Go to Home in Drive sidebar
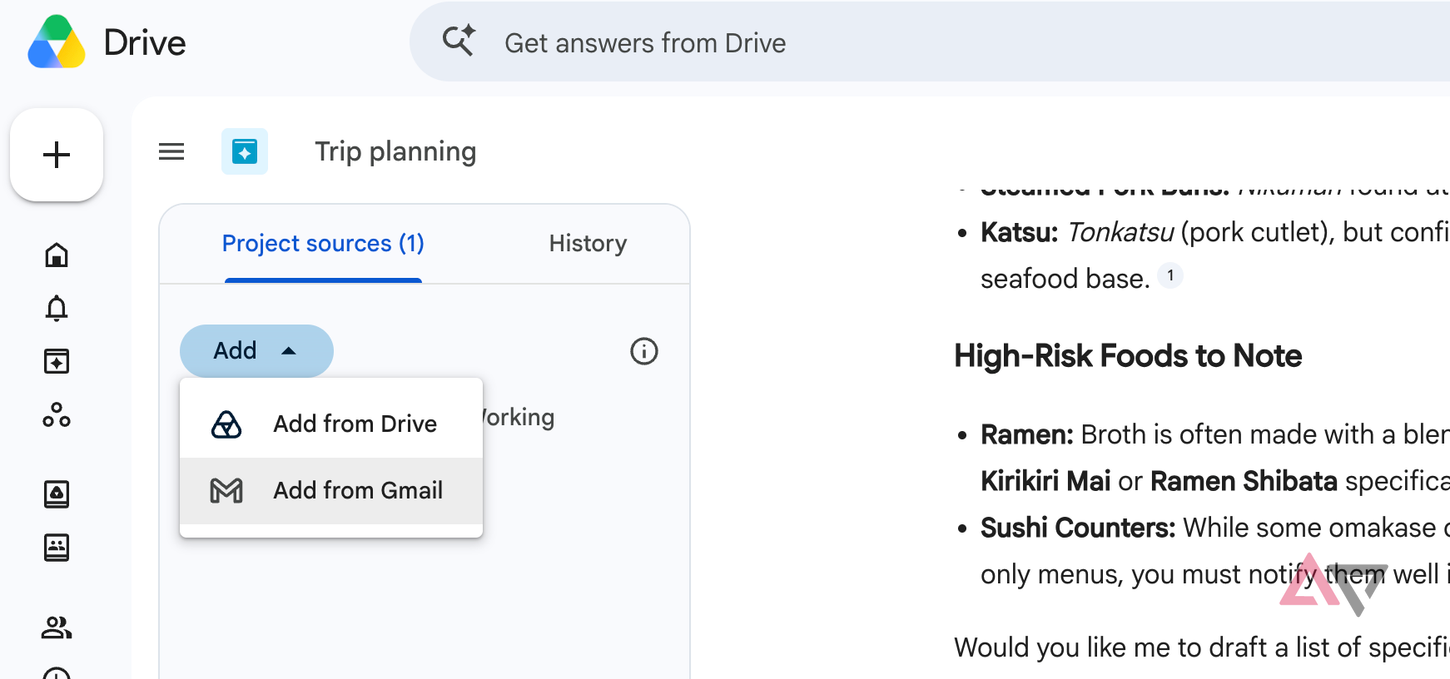The image size is (1450, 679). click(57, 255)
